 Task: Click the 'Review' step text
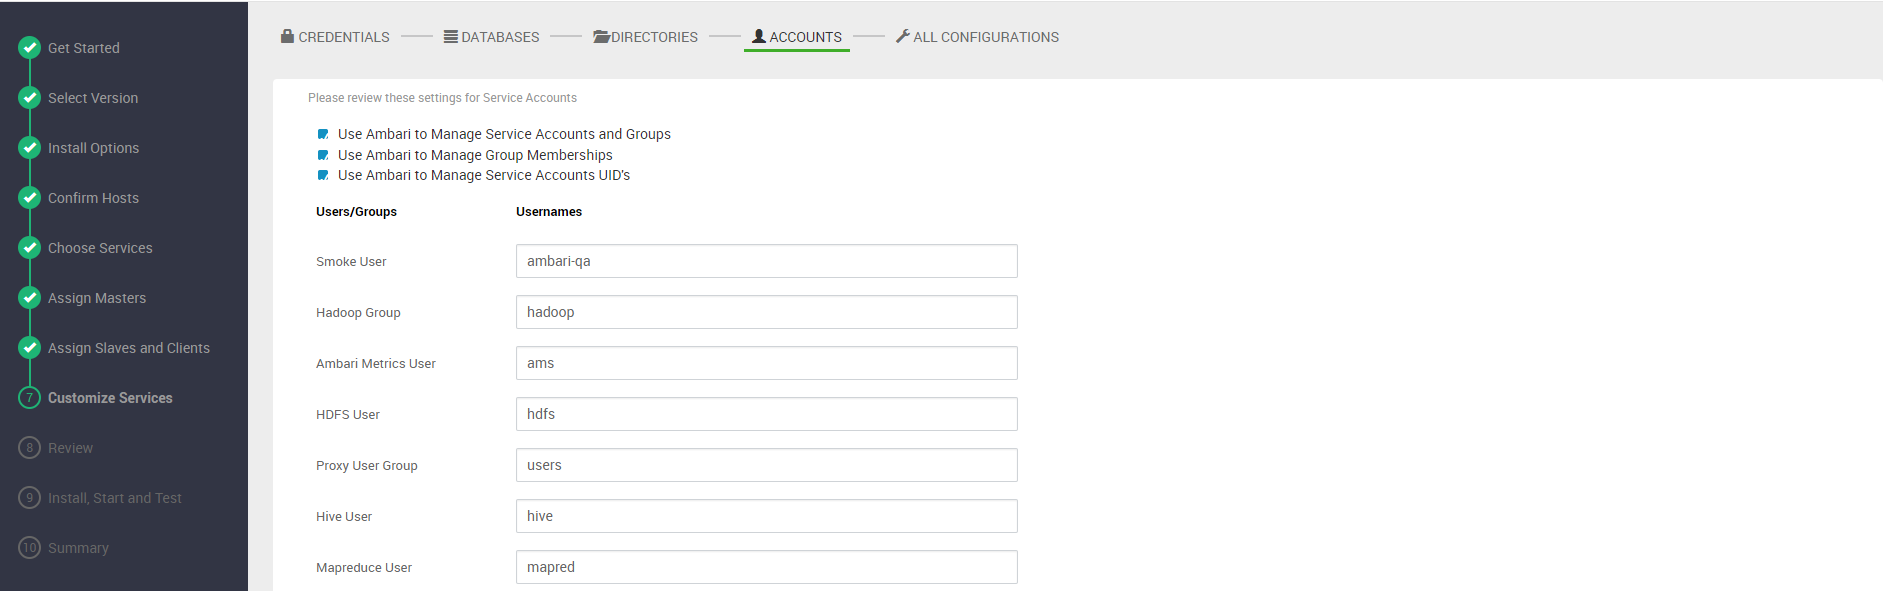click(70, 448)
